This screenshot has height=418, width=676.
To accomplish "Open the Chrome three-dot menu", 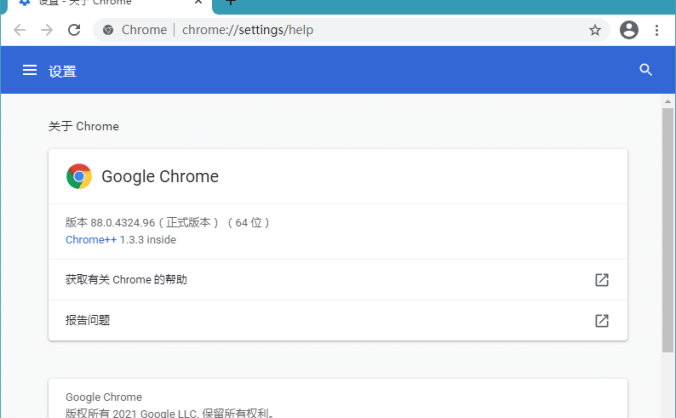I will pyautogui.click(x=657, y=30).
